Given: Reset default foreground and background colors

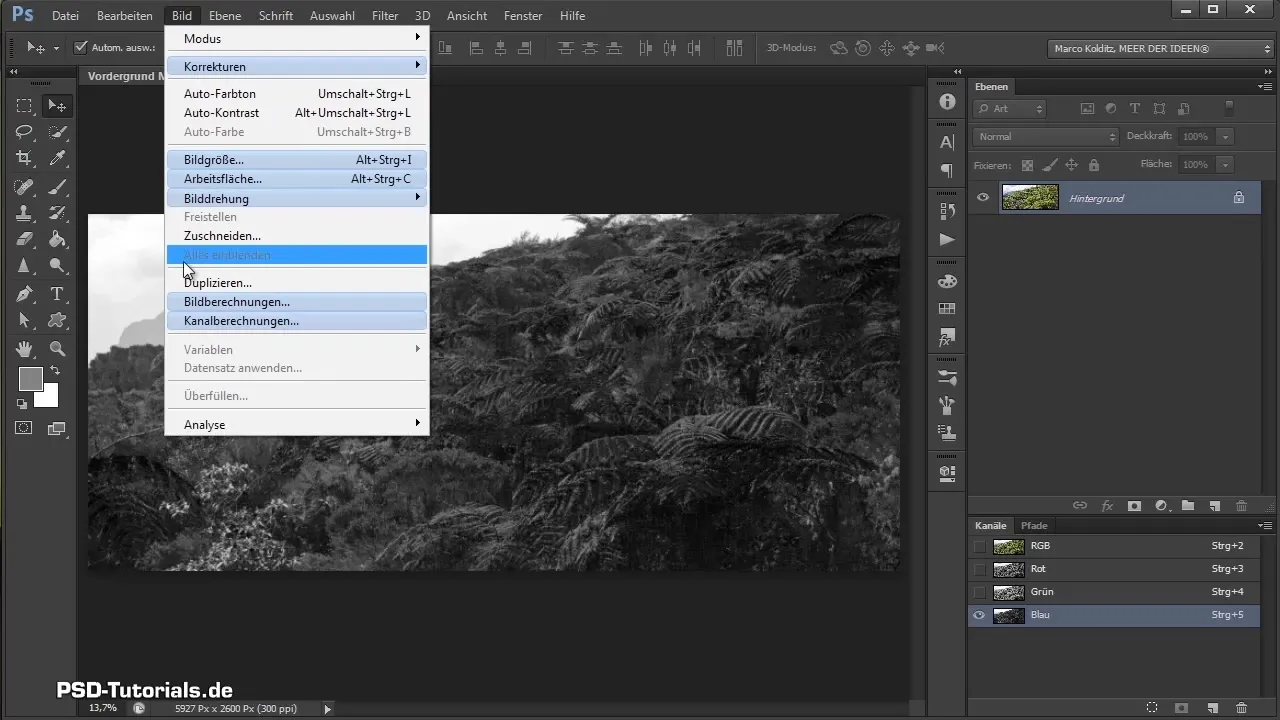Looking at the screenshot, I should pyautogui.click(x=22, y=404).
